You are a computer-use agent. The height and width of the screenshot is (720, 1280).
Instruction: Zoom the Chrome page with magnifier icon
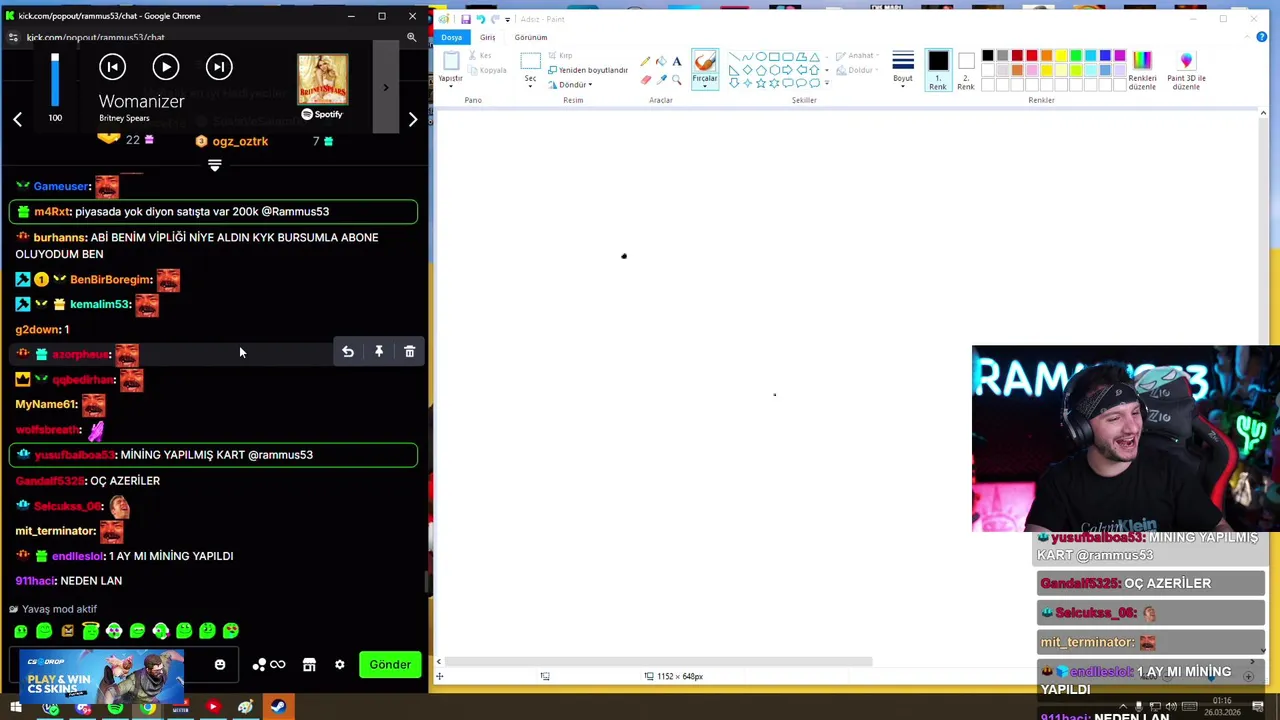411,37
